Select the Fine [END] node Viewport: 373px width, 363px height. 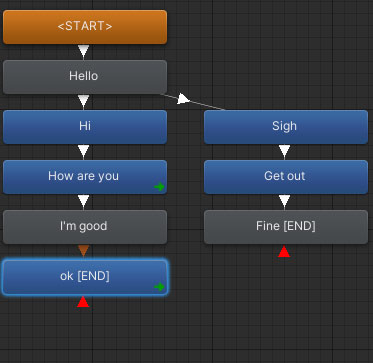(x=286, y=227)
